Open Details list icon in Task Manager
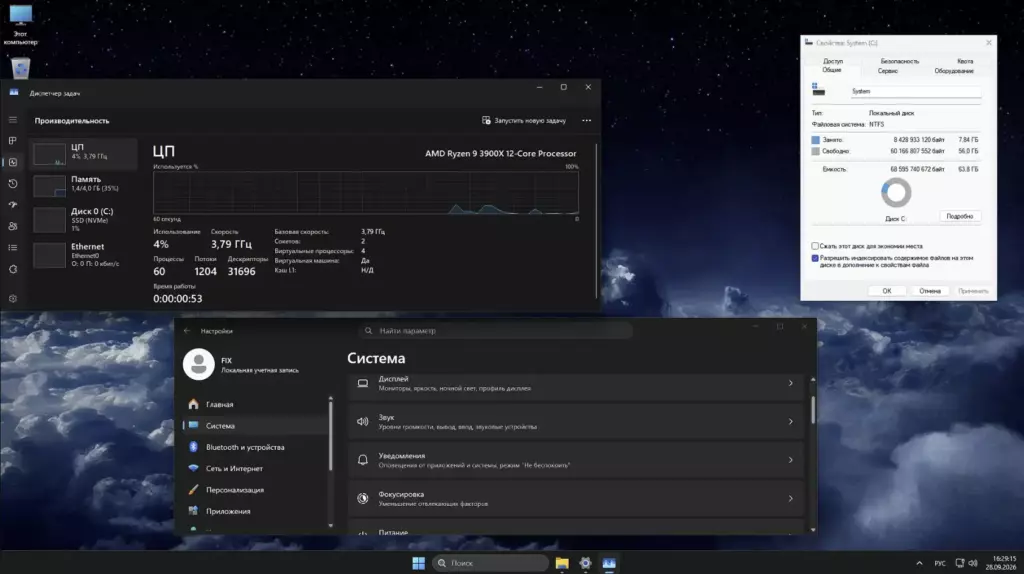This screenshot has width=1024, height=574. 12,247
